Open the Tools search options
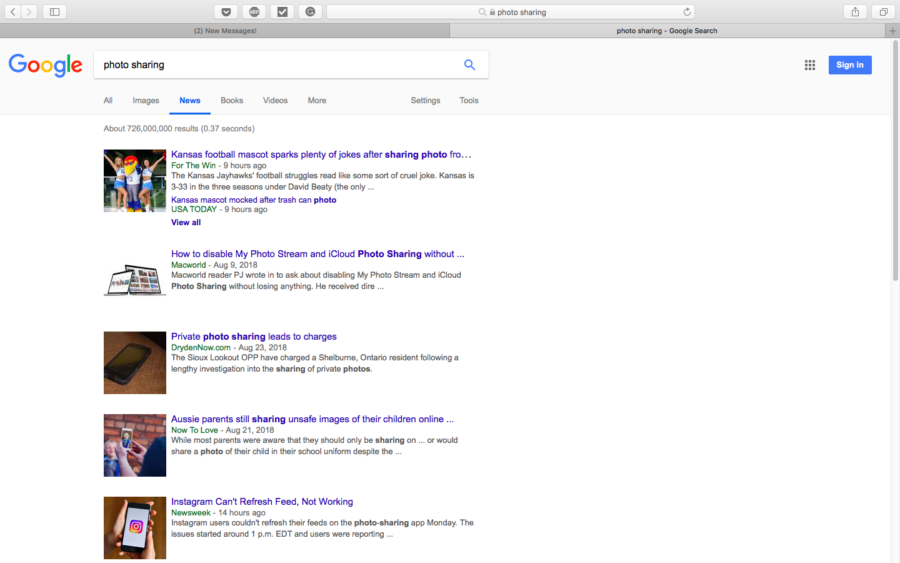This screenshot has height=563, width=900. coord(469,100)
